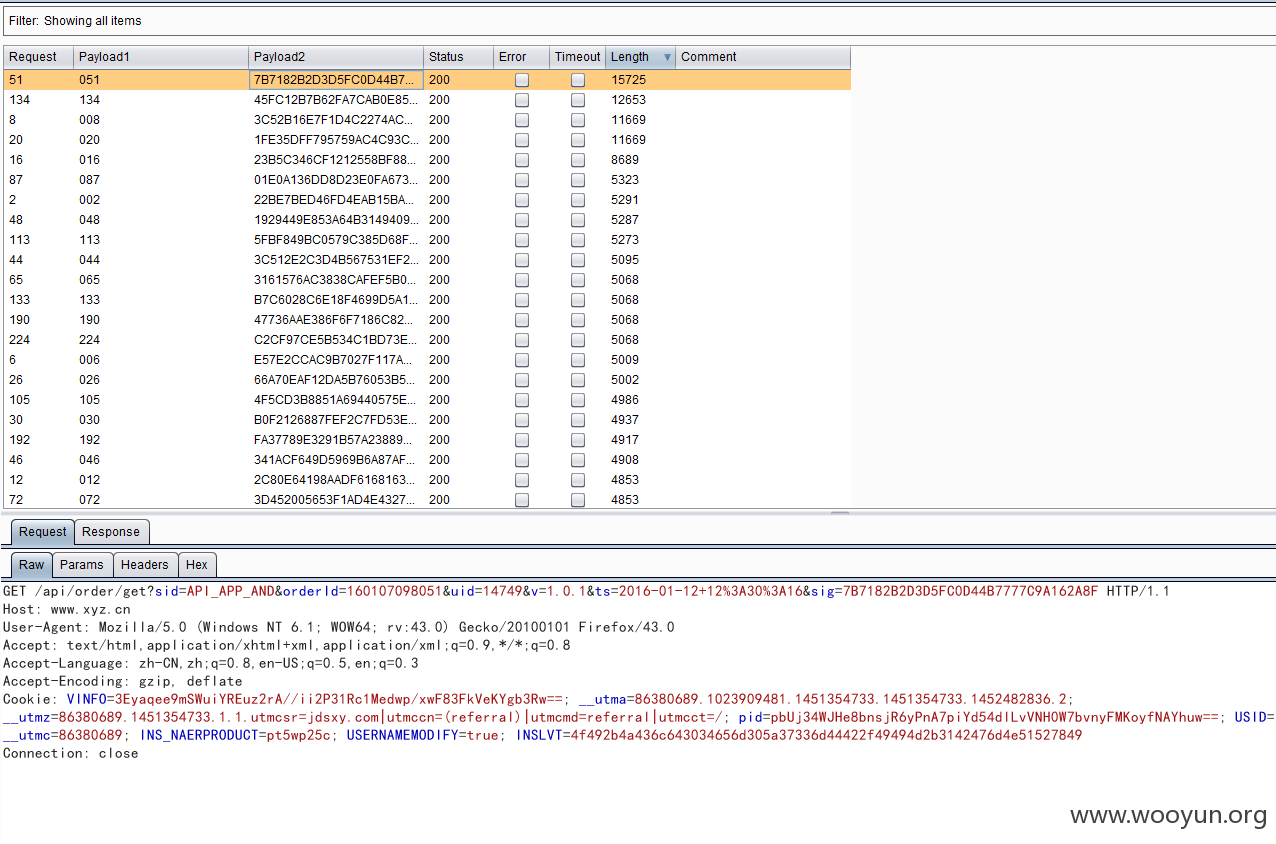Click payload 3161576AC3838CAFEF5B0
The image size is (1276, 844).
click(336, 280)
